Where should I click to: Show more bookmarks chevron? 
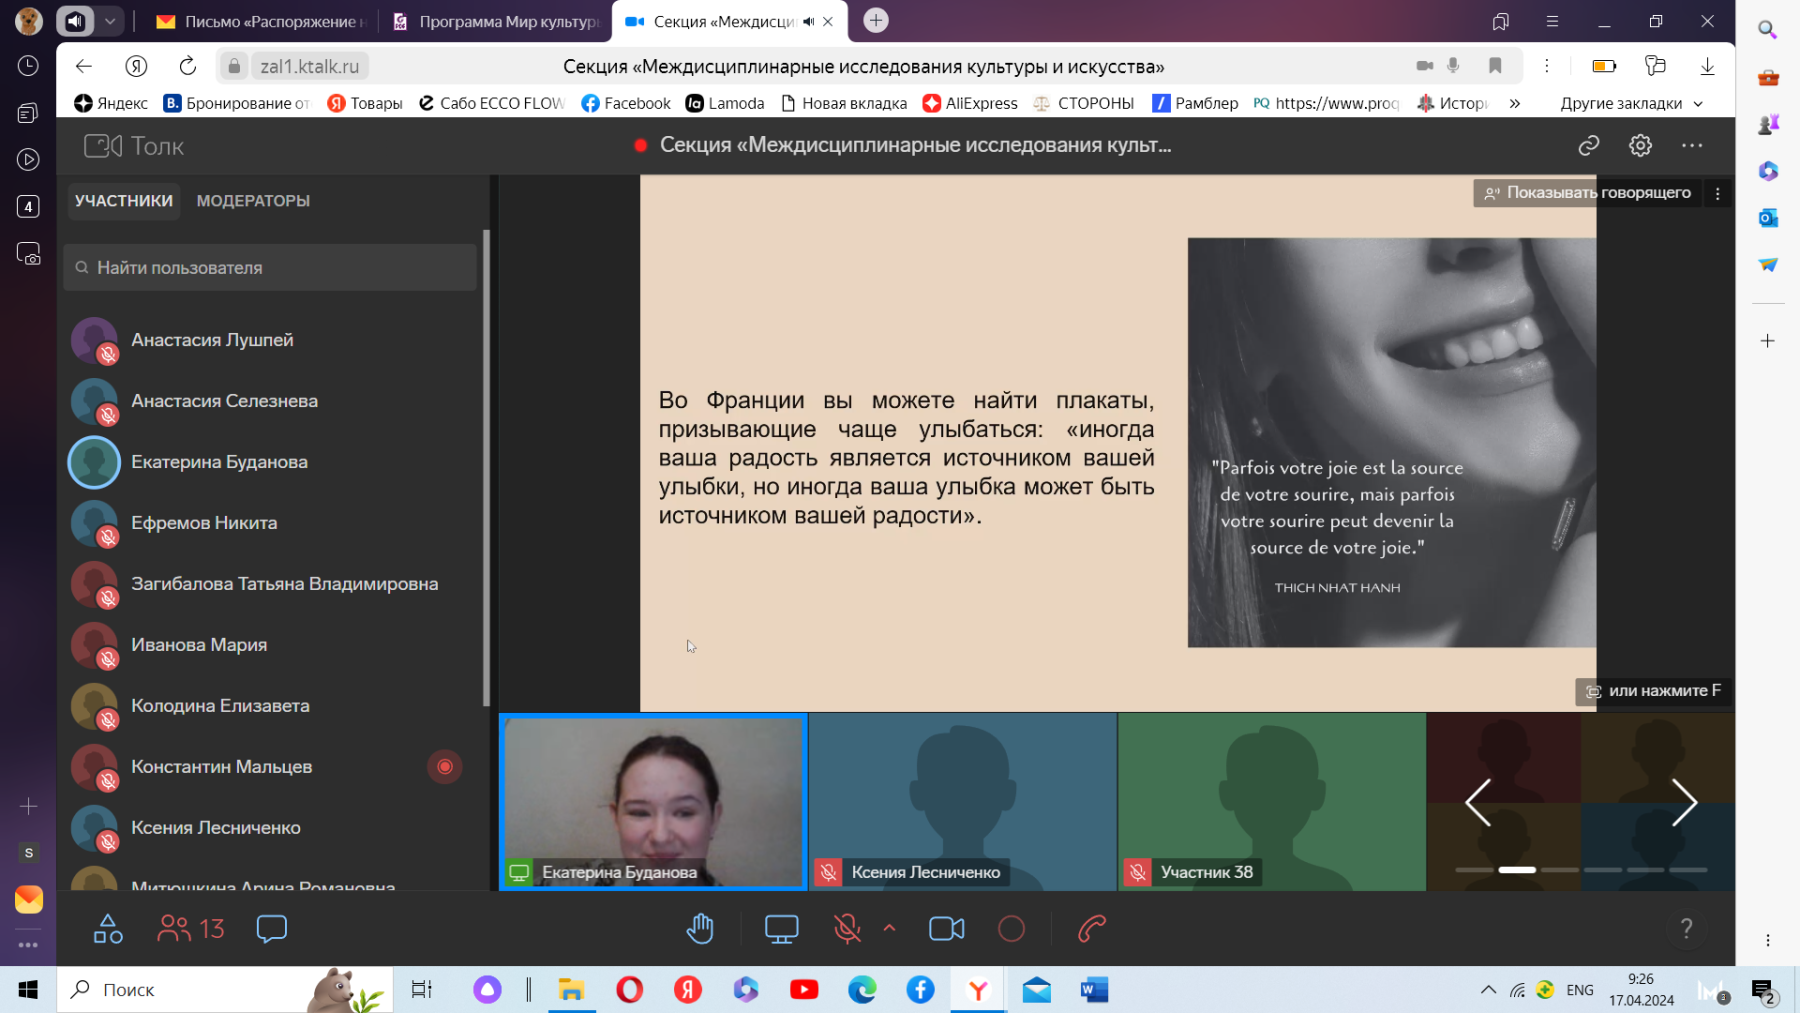click(1515, 103)
